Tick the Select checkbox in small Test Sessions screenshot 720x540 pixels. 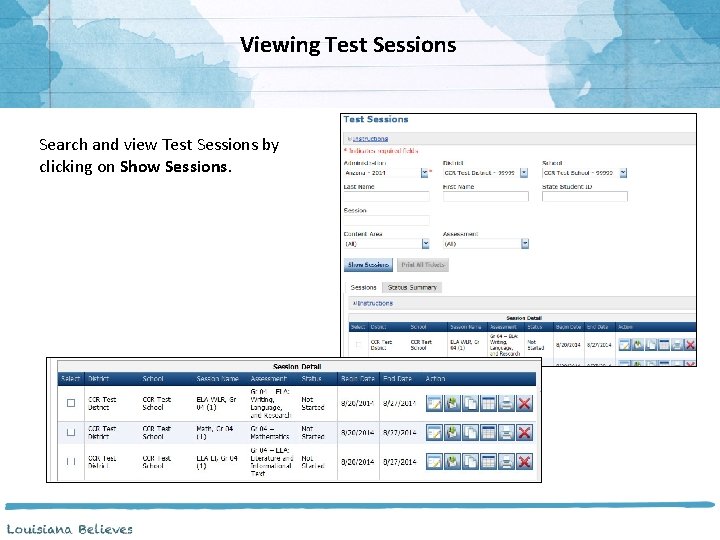coord(358,344)
